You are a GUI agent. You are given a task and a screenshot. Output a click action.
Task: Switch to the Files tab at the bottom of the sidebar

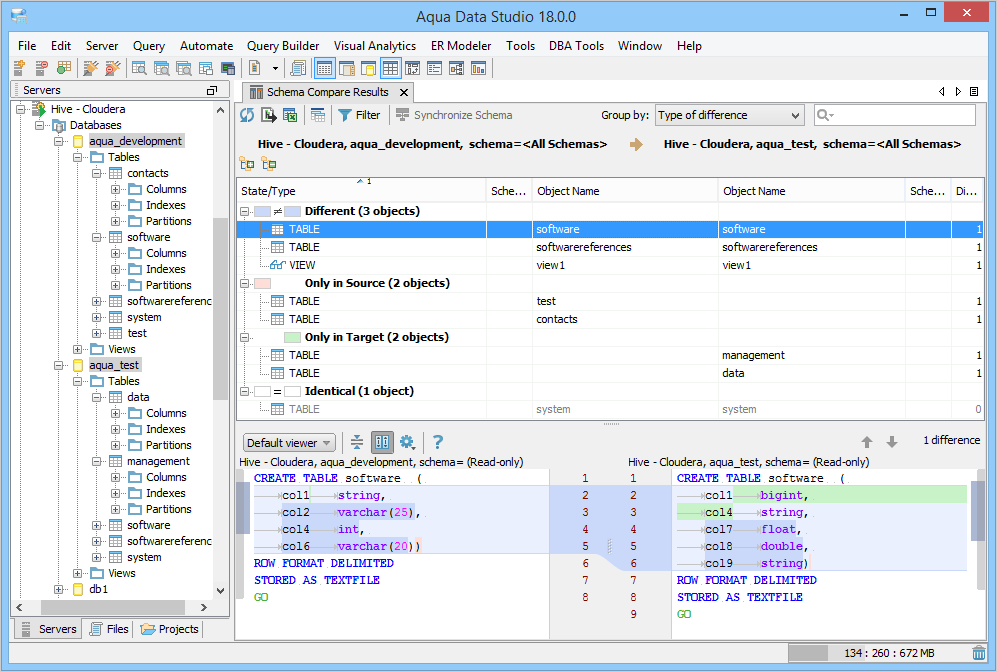(x=109, y=629)
